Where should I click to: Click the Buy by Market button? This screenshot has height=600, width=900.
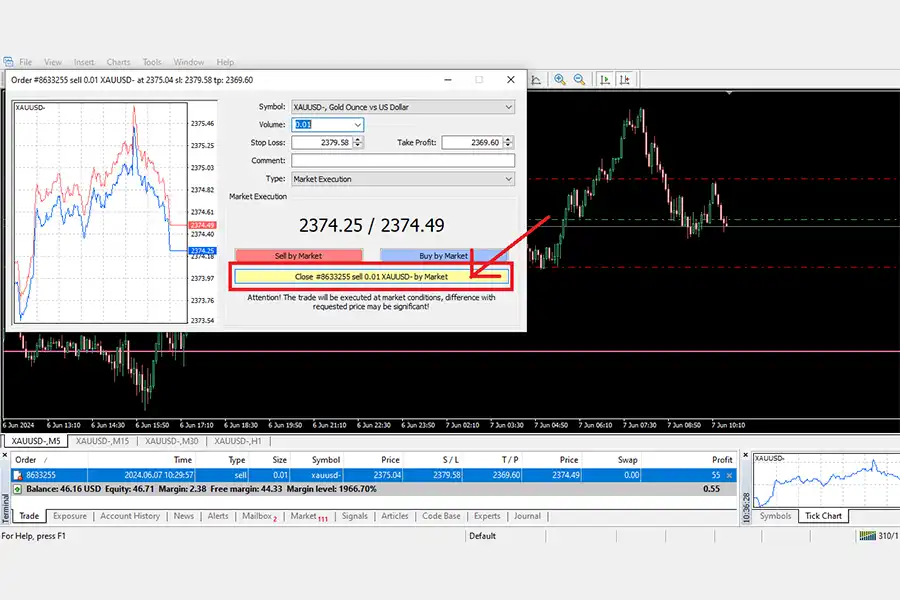coord(444,256)
